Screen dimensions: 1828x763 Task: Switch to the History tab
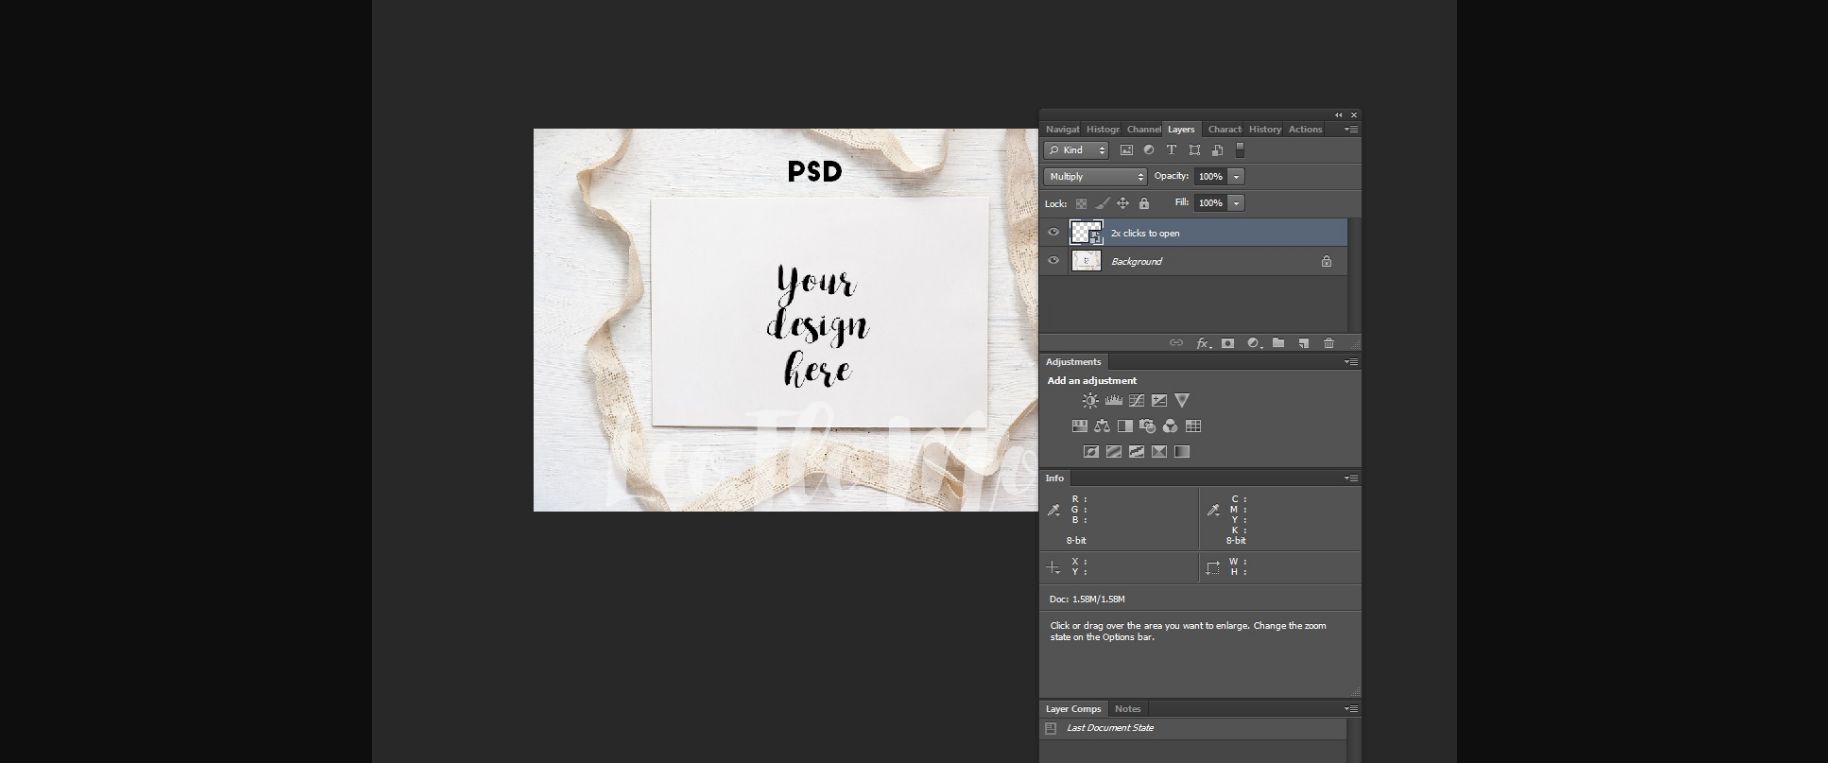coord(1265,129)
